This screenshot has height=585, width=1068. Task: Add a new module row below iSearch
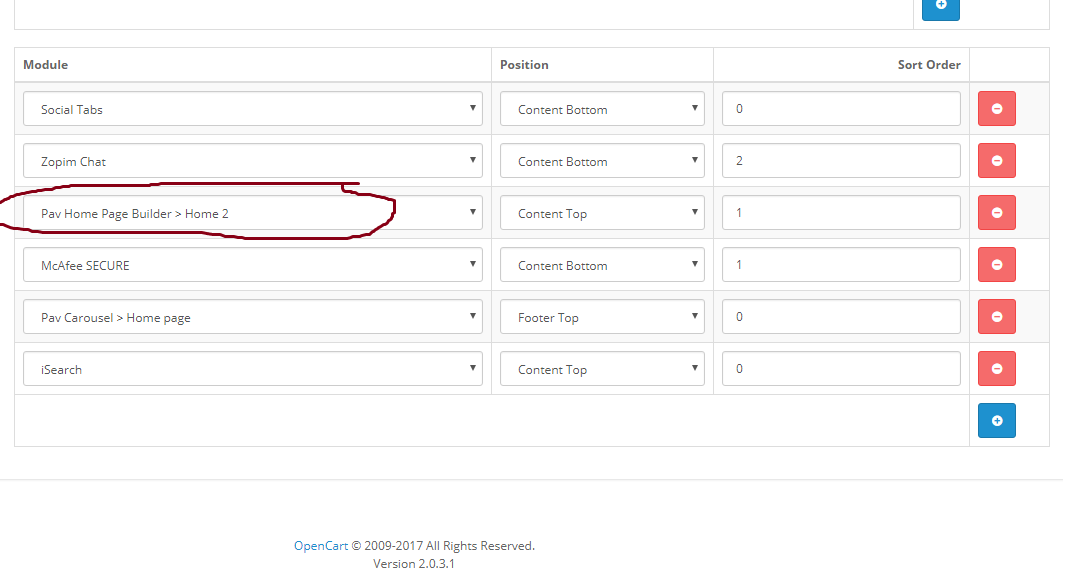(996, 421)
